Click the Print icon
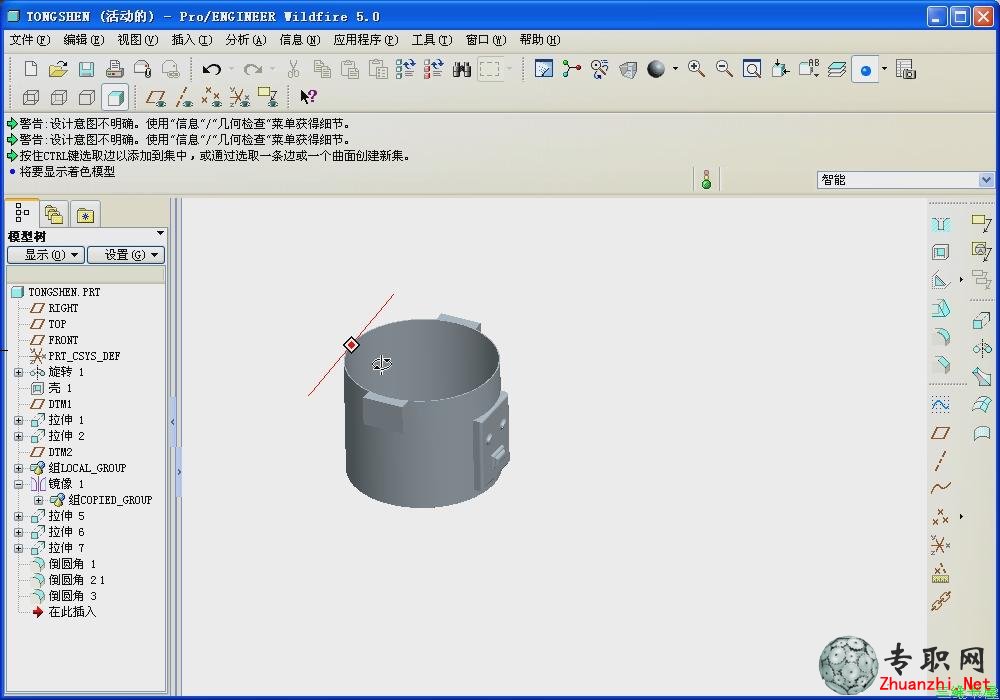Viewport: 1000px width, 700px height. [114, 69]
